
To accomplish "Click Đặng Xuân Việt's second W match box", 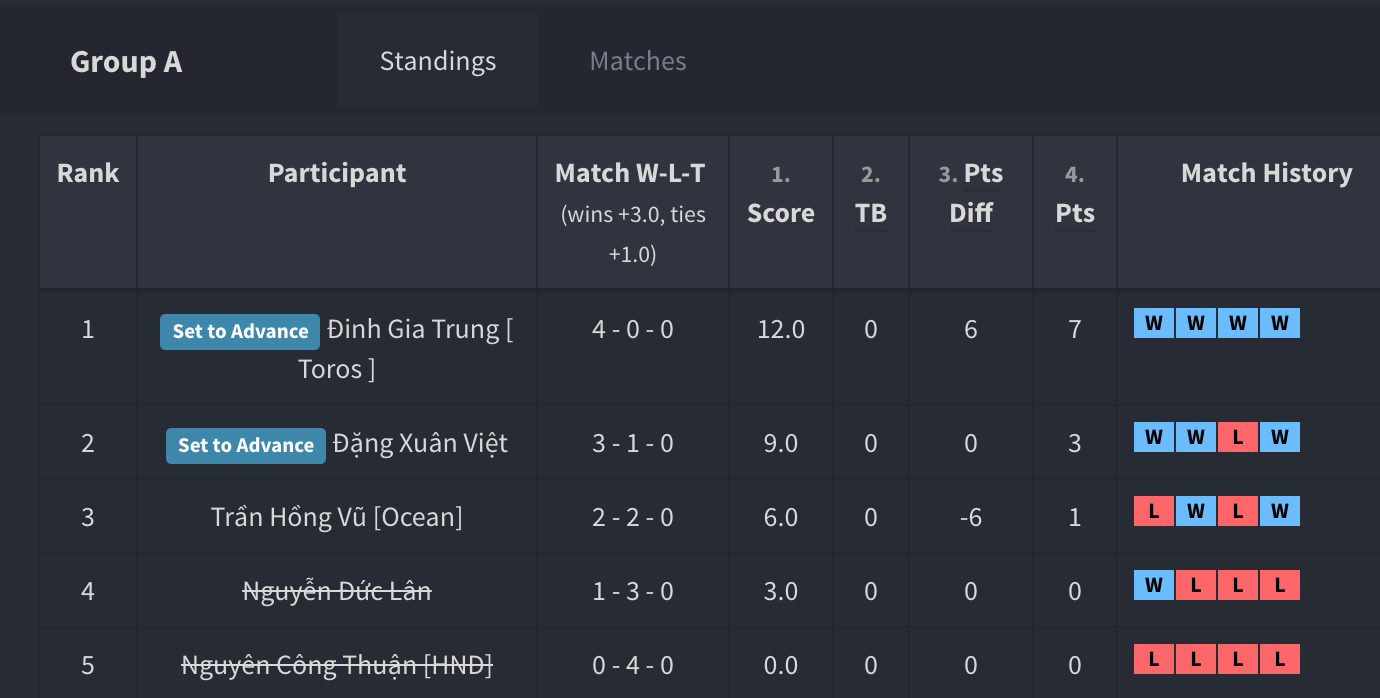I will (1196, 437).
